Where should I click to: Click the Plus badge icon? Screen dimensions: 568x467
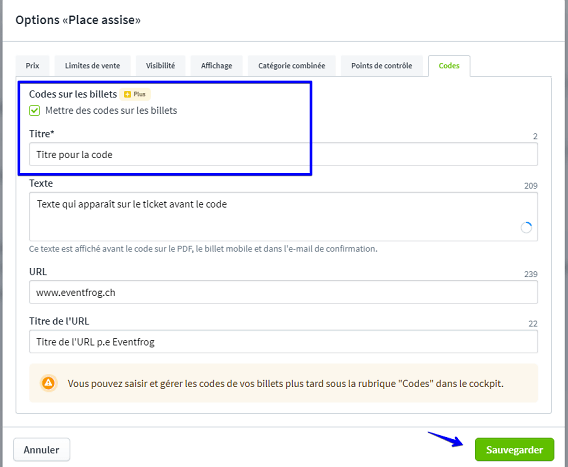tap(135, 94)
